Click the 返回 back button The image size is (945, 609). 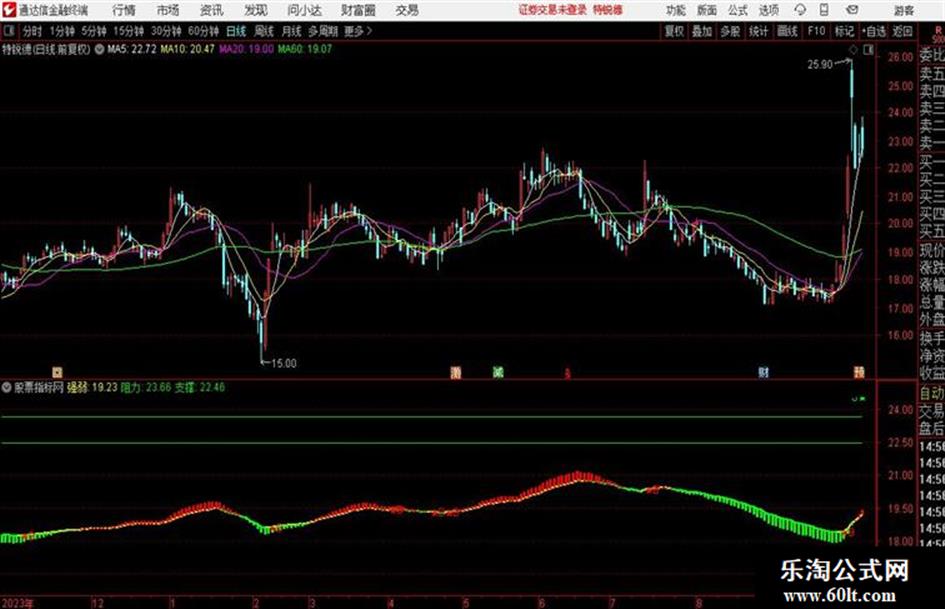click(902, 31)
